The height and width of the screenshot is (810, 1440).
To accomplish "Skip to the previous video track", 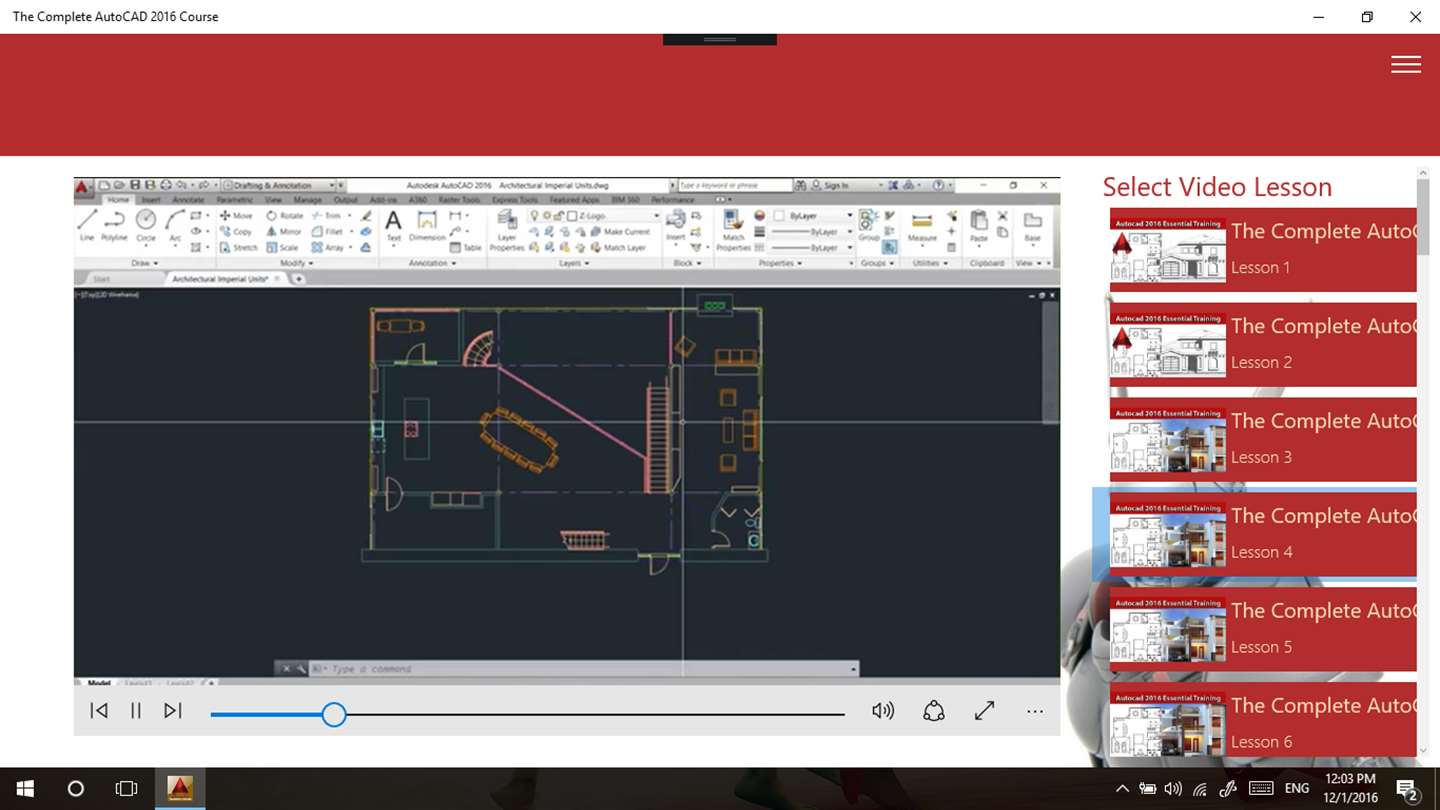I will (99, 711).
